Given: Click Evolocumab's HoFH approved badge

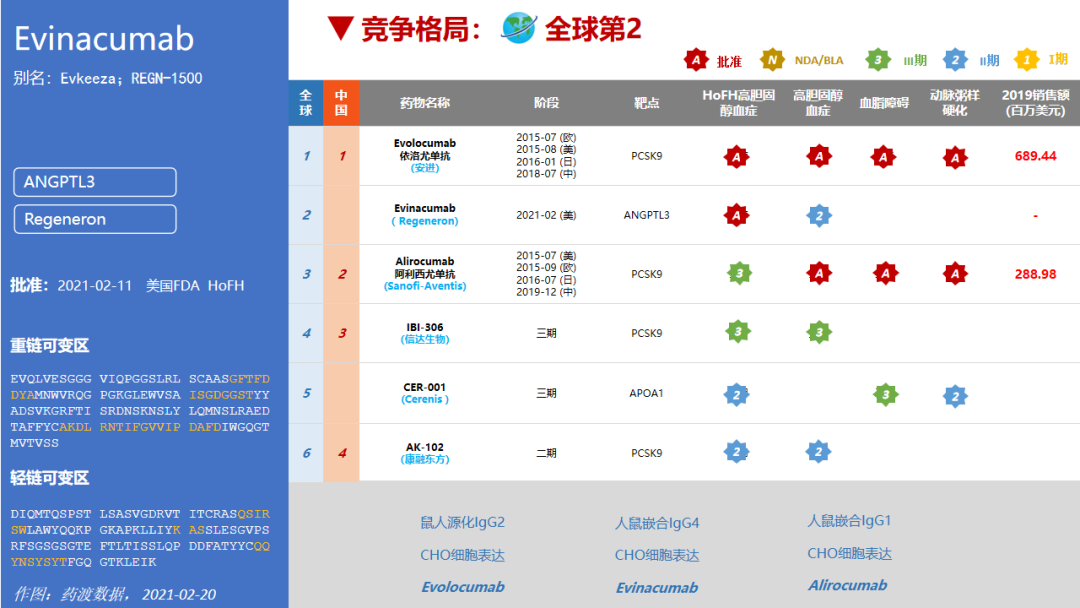Looking at the screenshot, I should (x=736, y=157).
